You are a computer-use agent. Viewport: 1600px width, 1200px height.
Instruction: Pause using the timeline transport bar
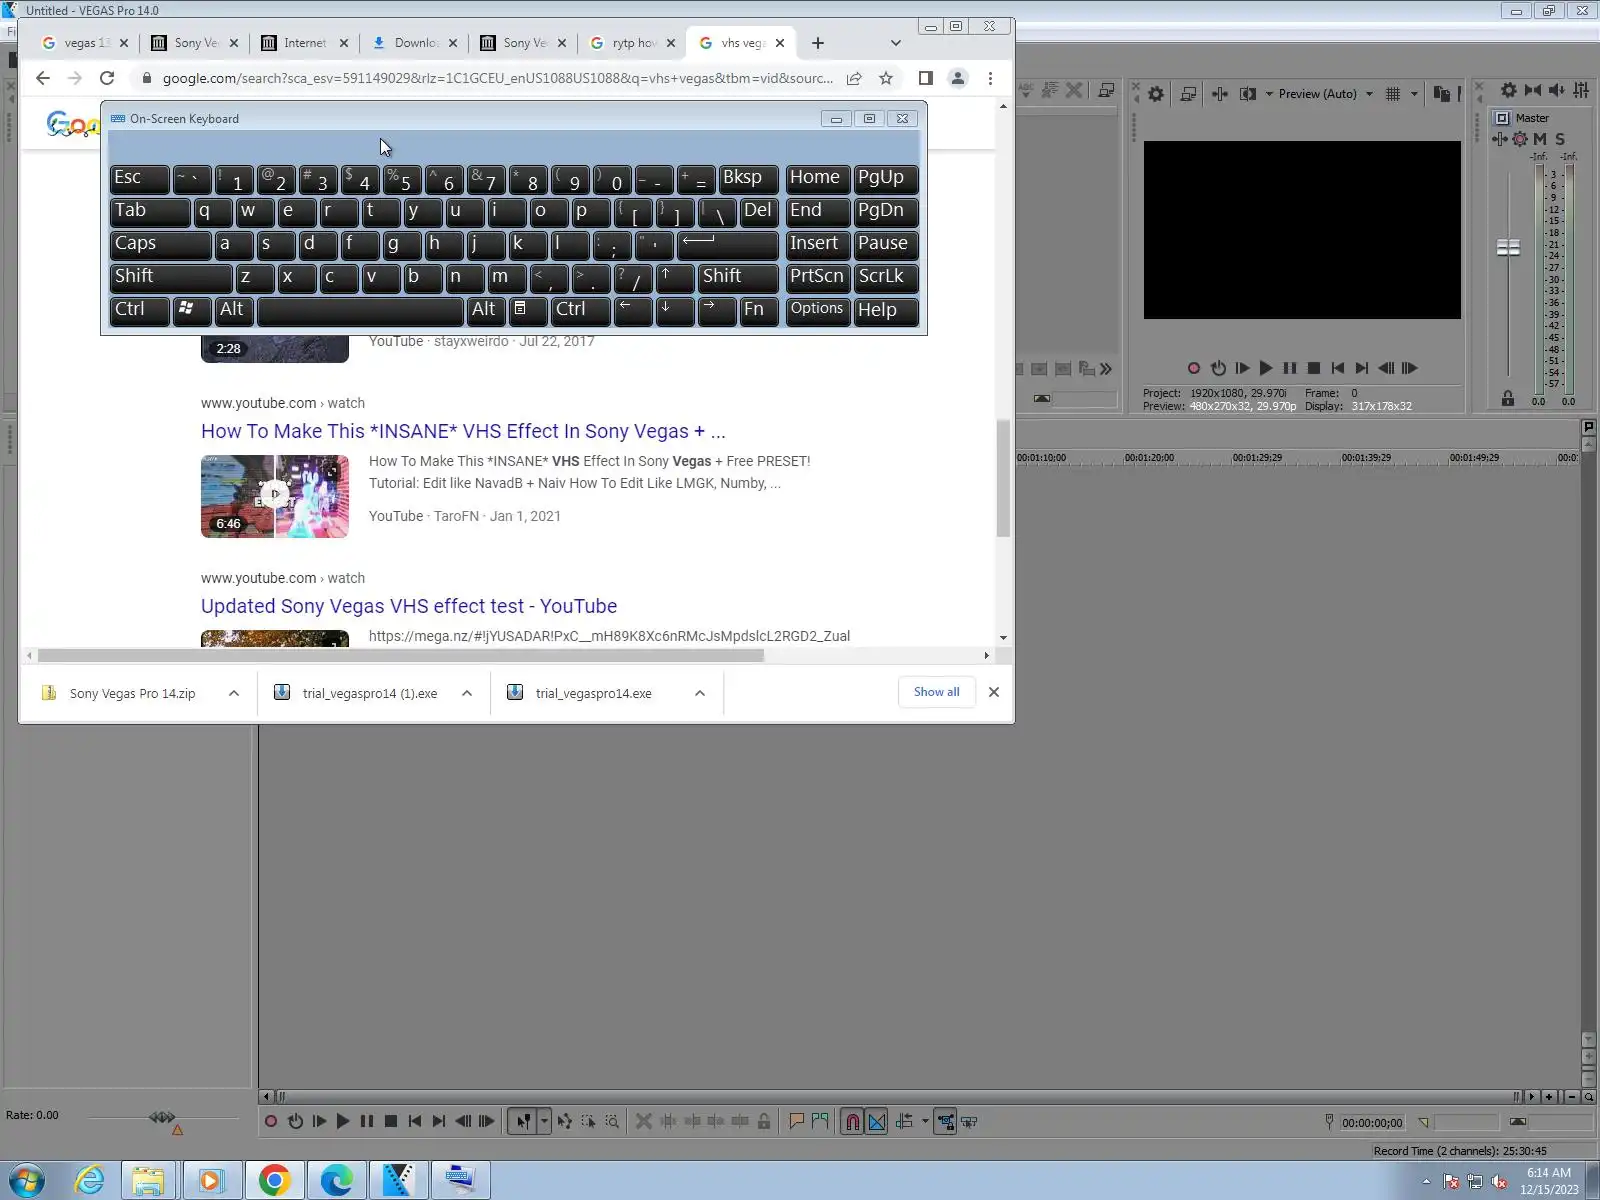[367, 1122]
